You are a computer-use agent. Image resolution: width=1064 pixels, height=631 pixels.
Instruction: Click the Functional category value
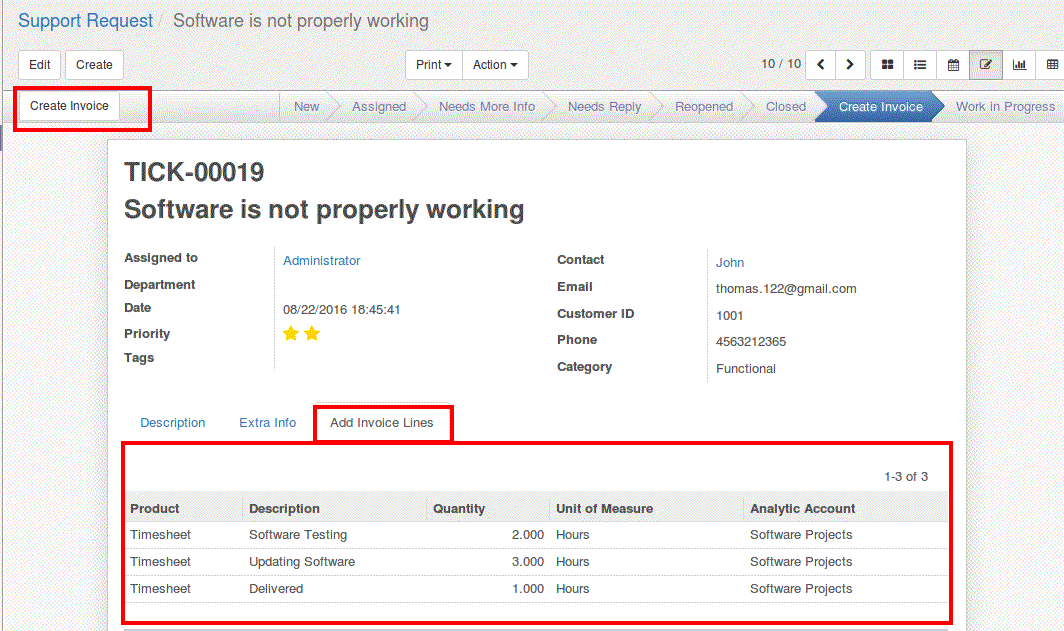pos(746,368)
